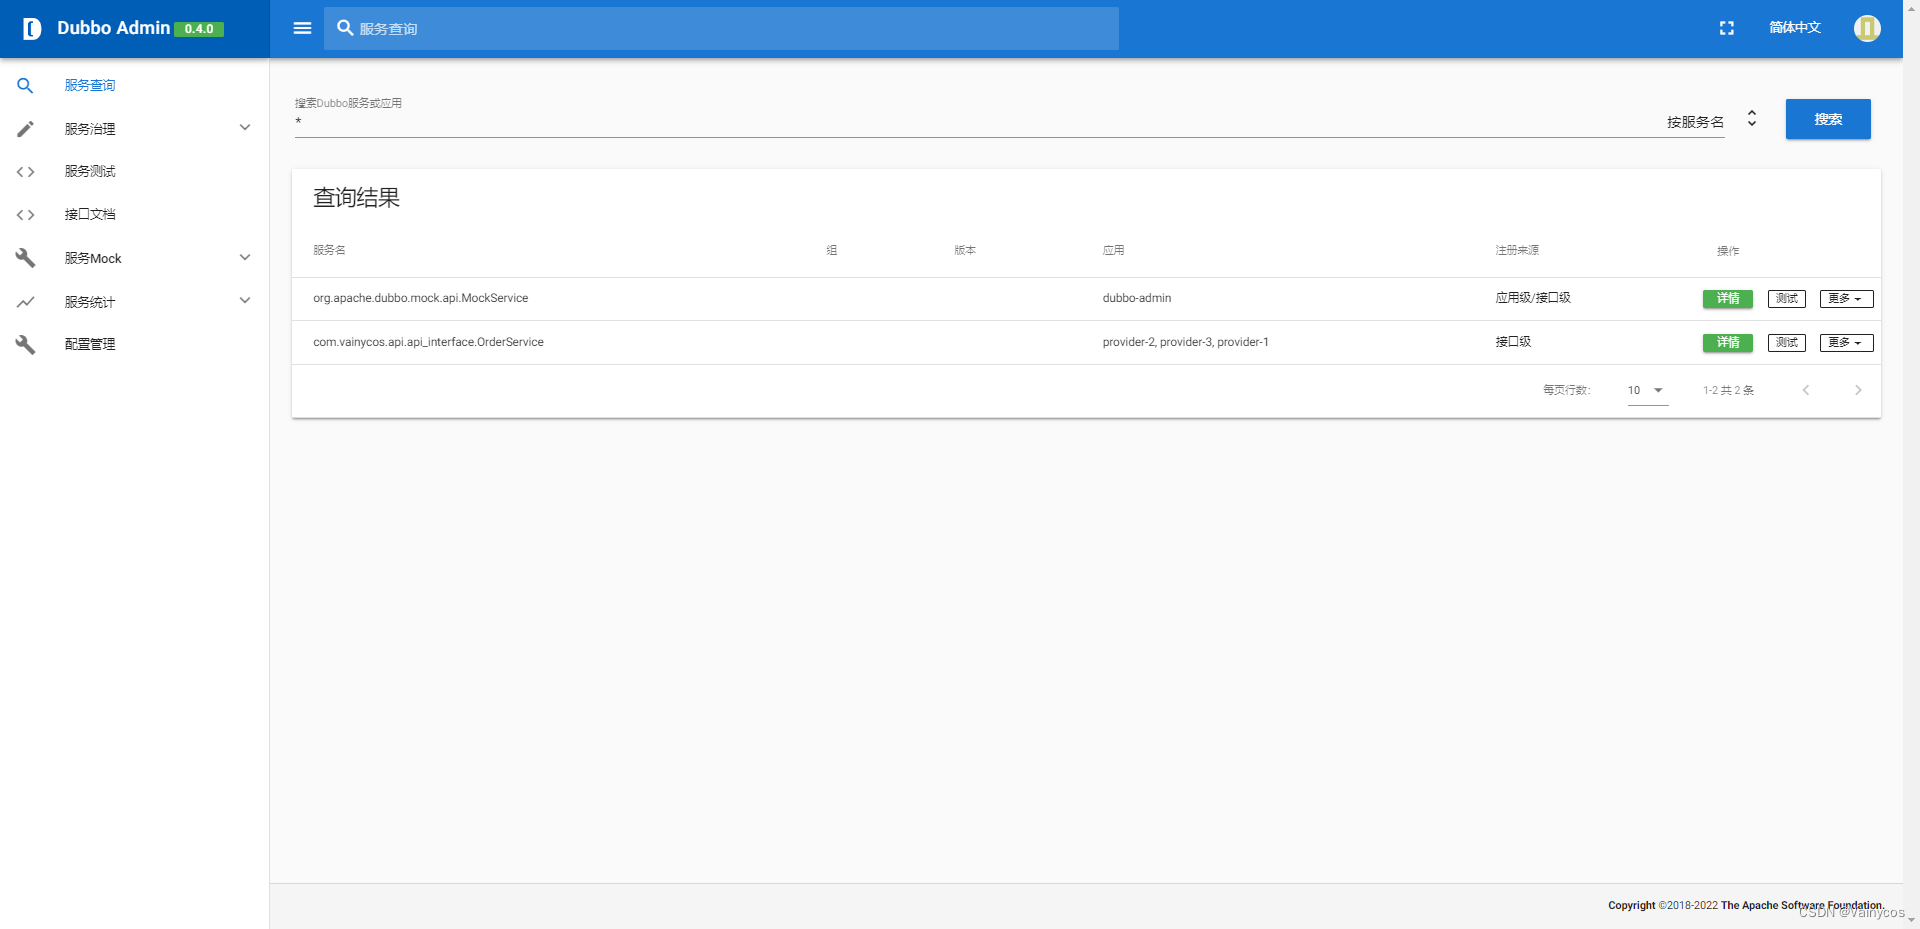Viewport: 1920px width, 929px height.
Task: Open the 接口文档 sidebar menu item
Action: point(134,215)
